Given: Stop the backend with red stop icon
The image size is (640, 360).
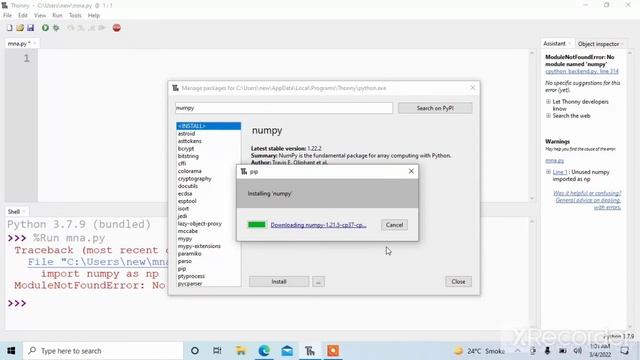Looking at the screenshot, I should pyautogui.click(x=117, y=28).
